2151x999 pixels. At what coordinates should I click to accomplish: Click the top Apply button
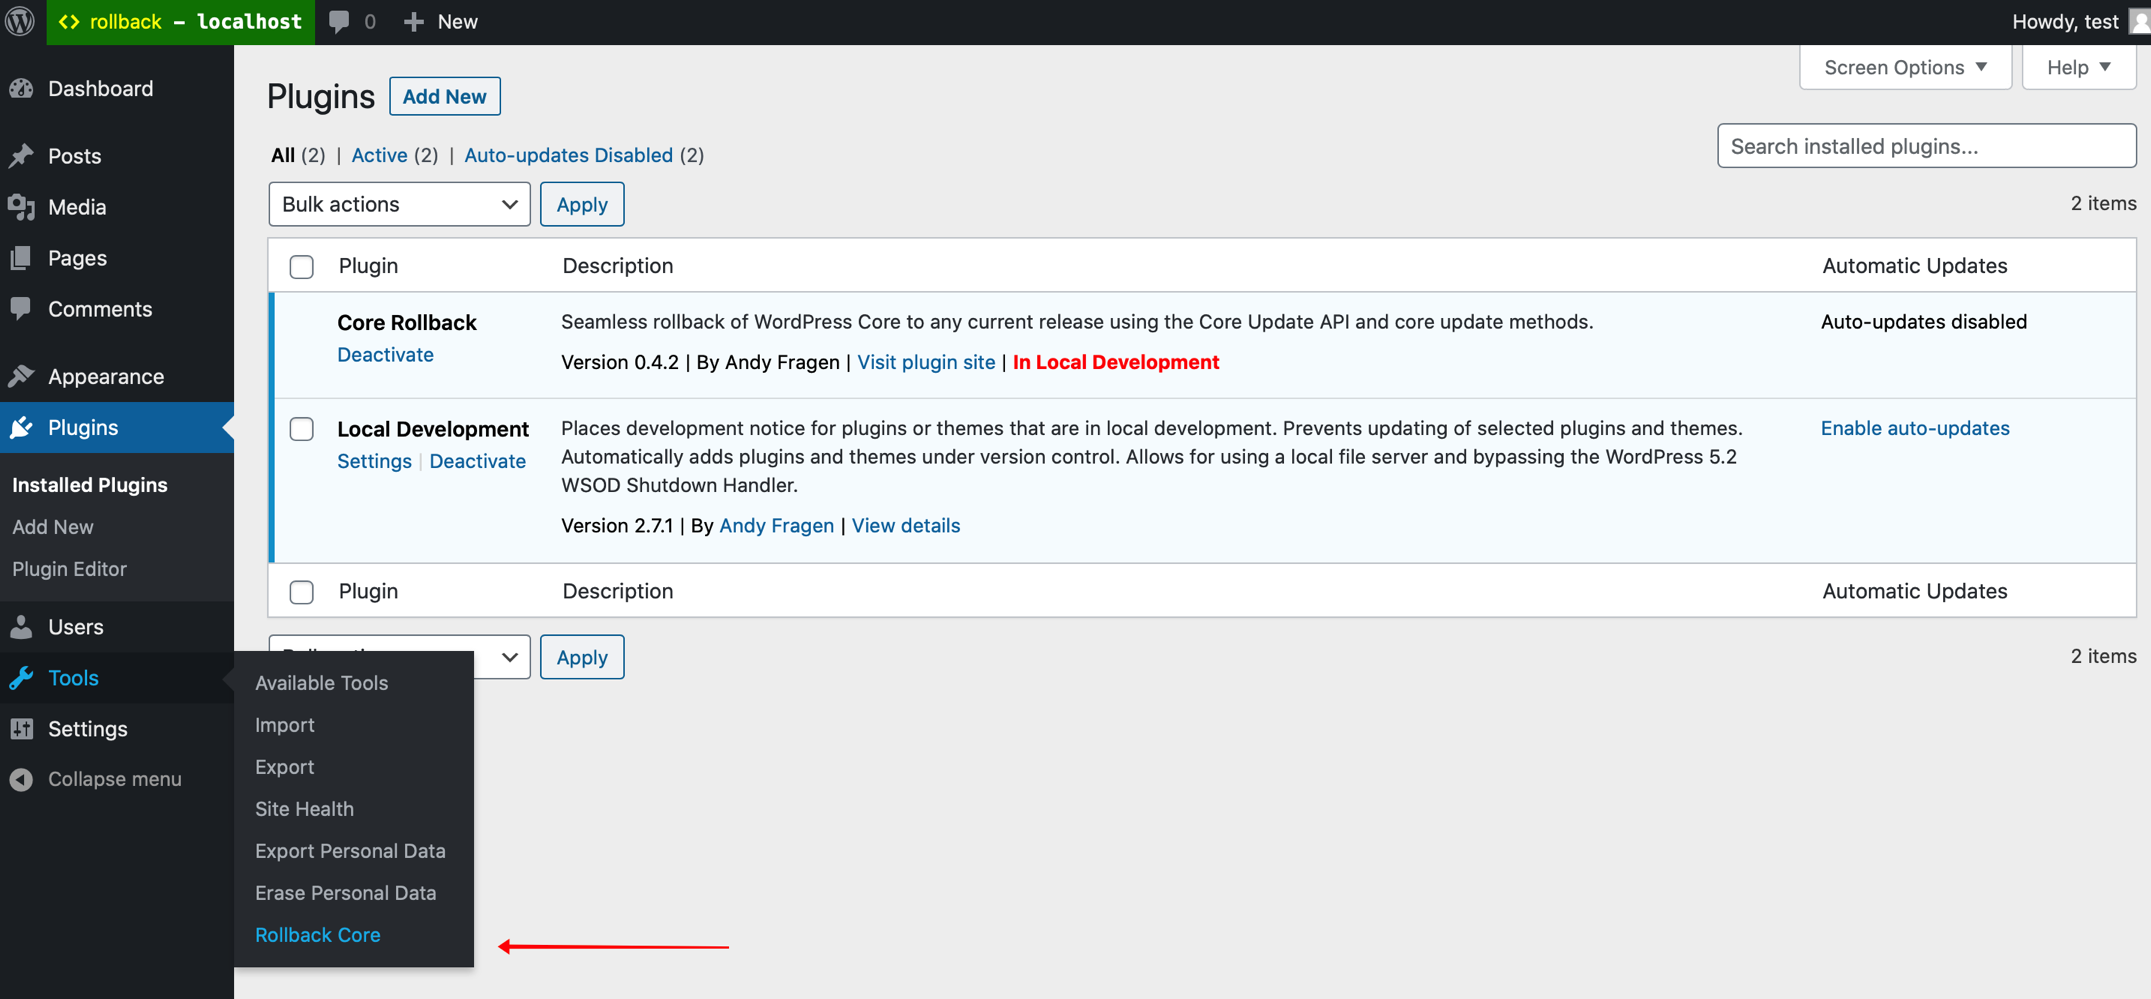[x=582, y=204]
